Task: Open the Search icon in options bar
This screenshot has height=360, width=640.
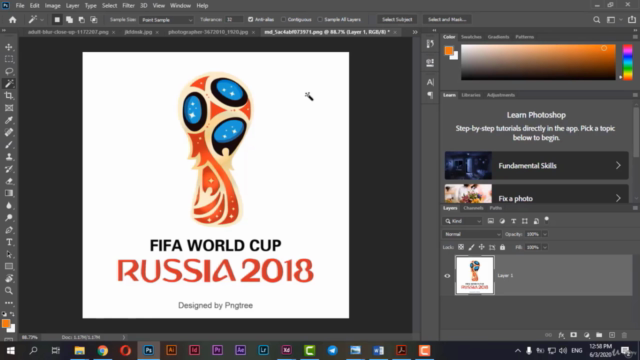Action: [x=597, y=20]
